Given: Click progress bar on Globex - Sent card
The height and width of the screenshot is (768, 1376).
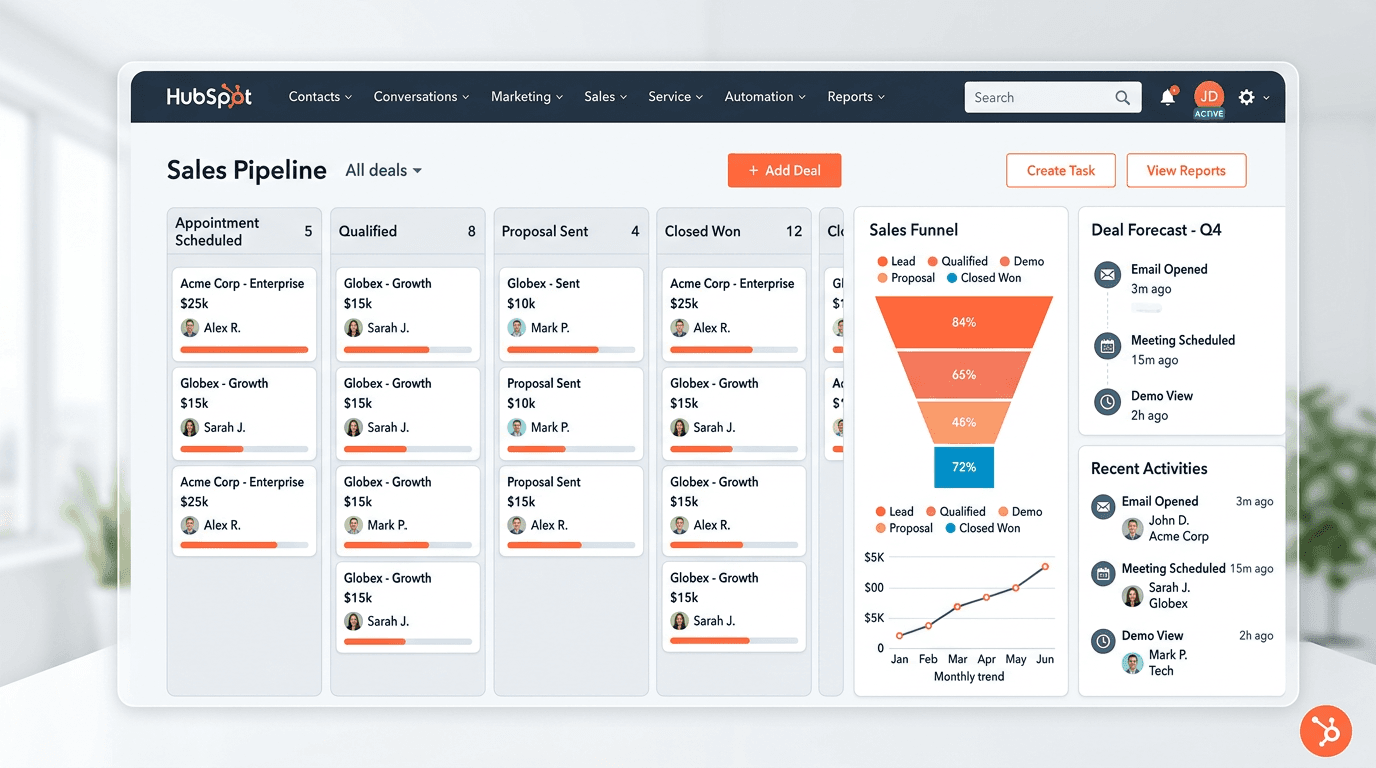Looking at the screenshot, I should [x=571, y=350].
